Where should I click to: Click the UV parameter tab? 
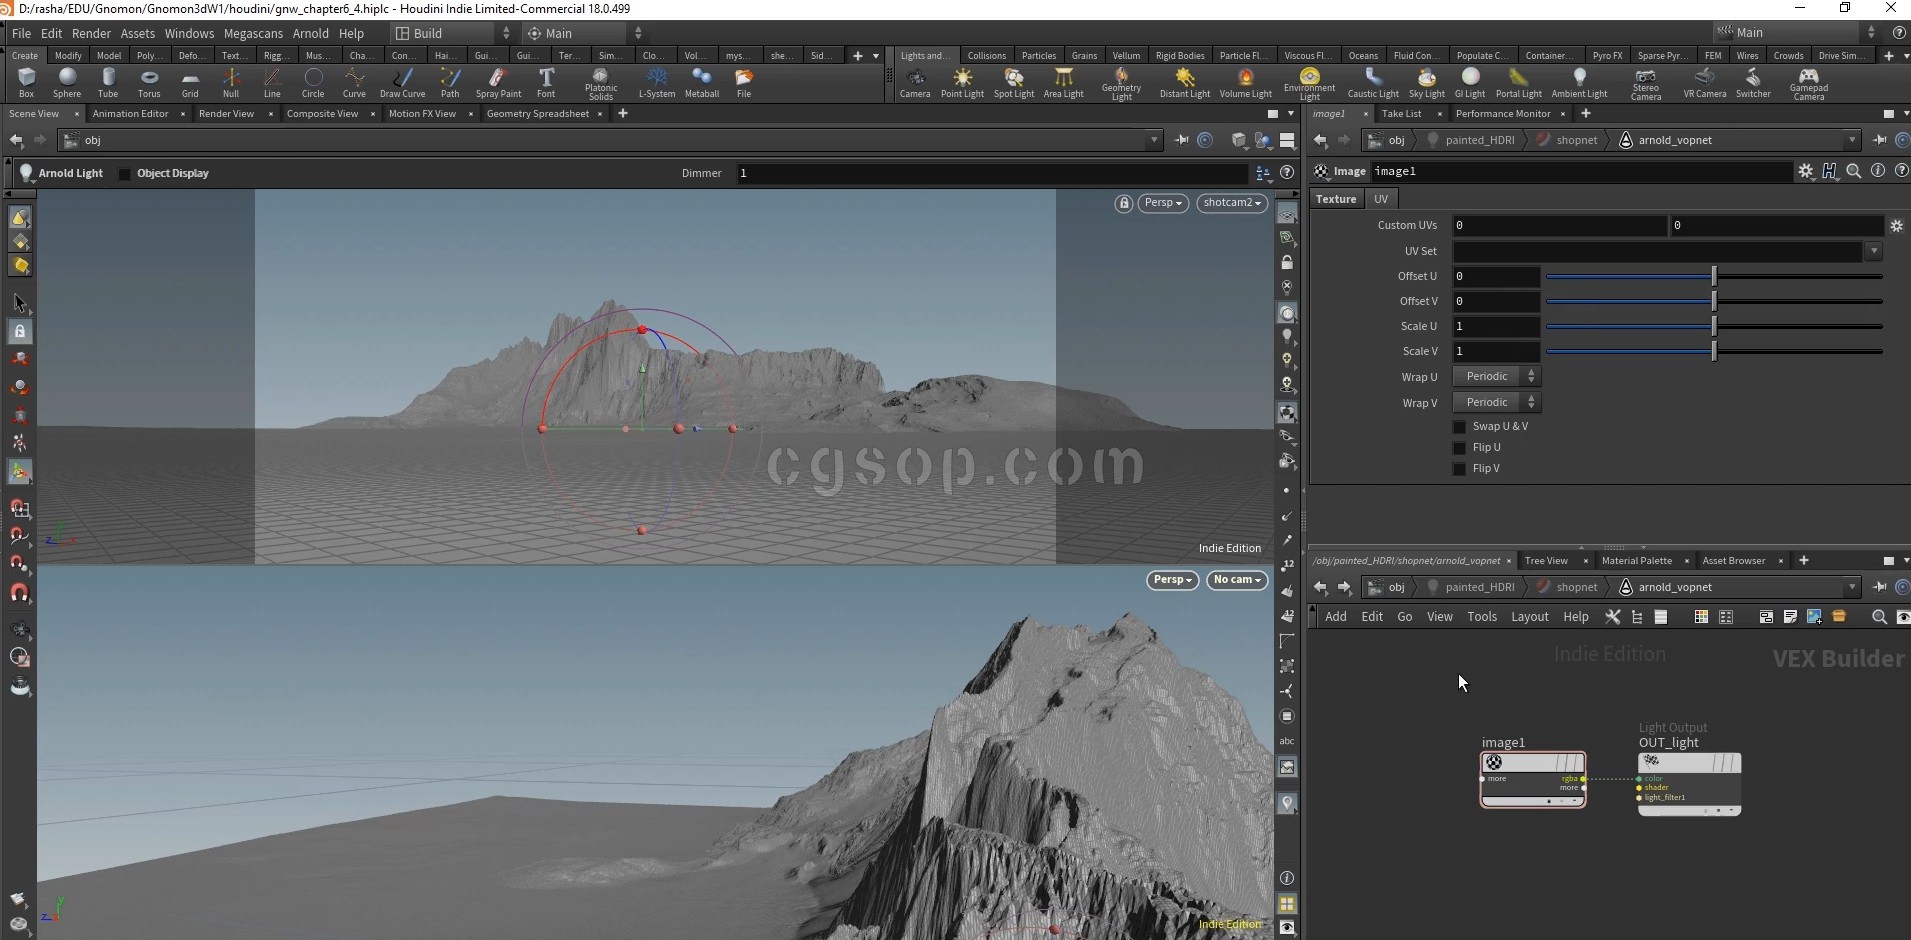pos(1381,199)
